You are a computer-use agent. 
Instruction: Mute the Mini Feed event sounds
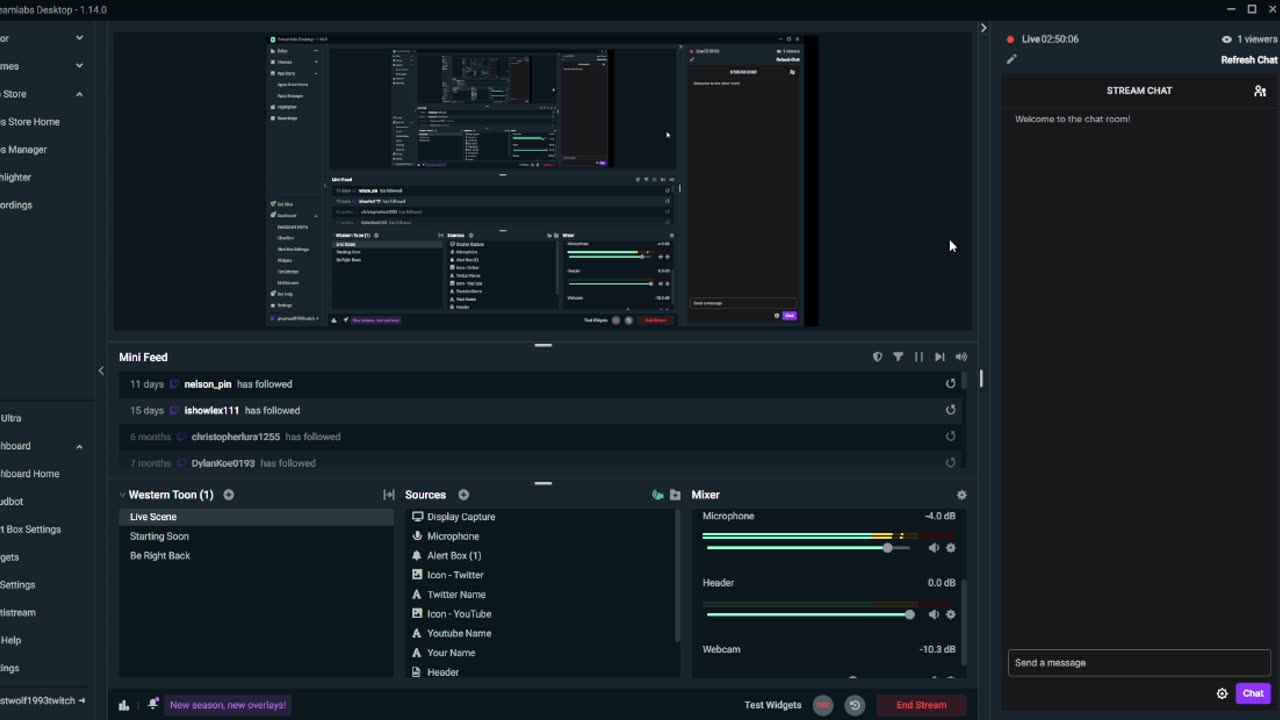(x=961, y=357)
